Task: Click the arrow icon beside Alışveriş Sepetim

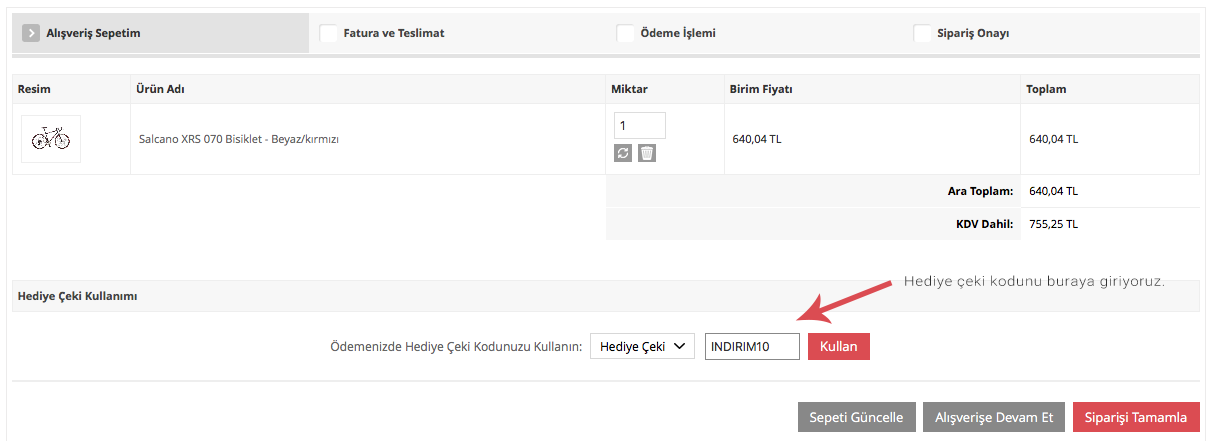Action: (x=30, y=33)
